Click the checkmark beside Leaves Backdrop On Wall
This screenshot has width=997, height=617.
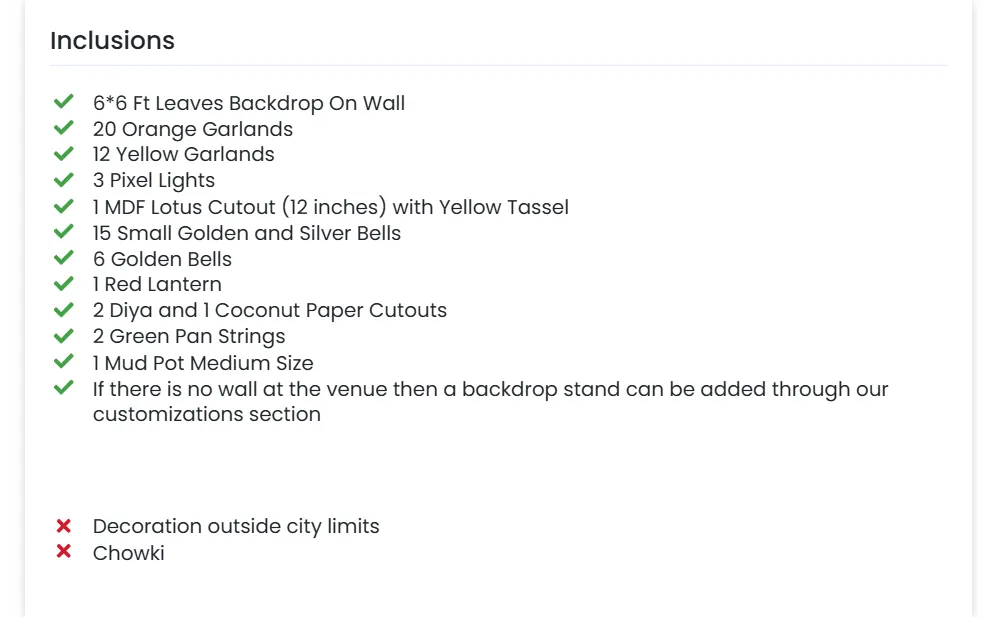pos(64,102)
